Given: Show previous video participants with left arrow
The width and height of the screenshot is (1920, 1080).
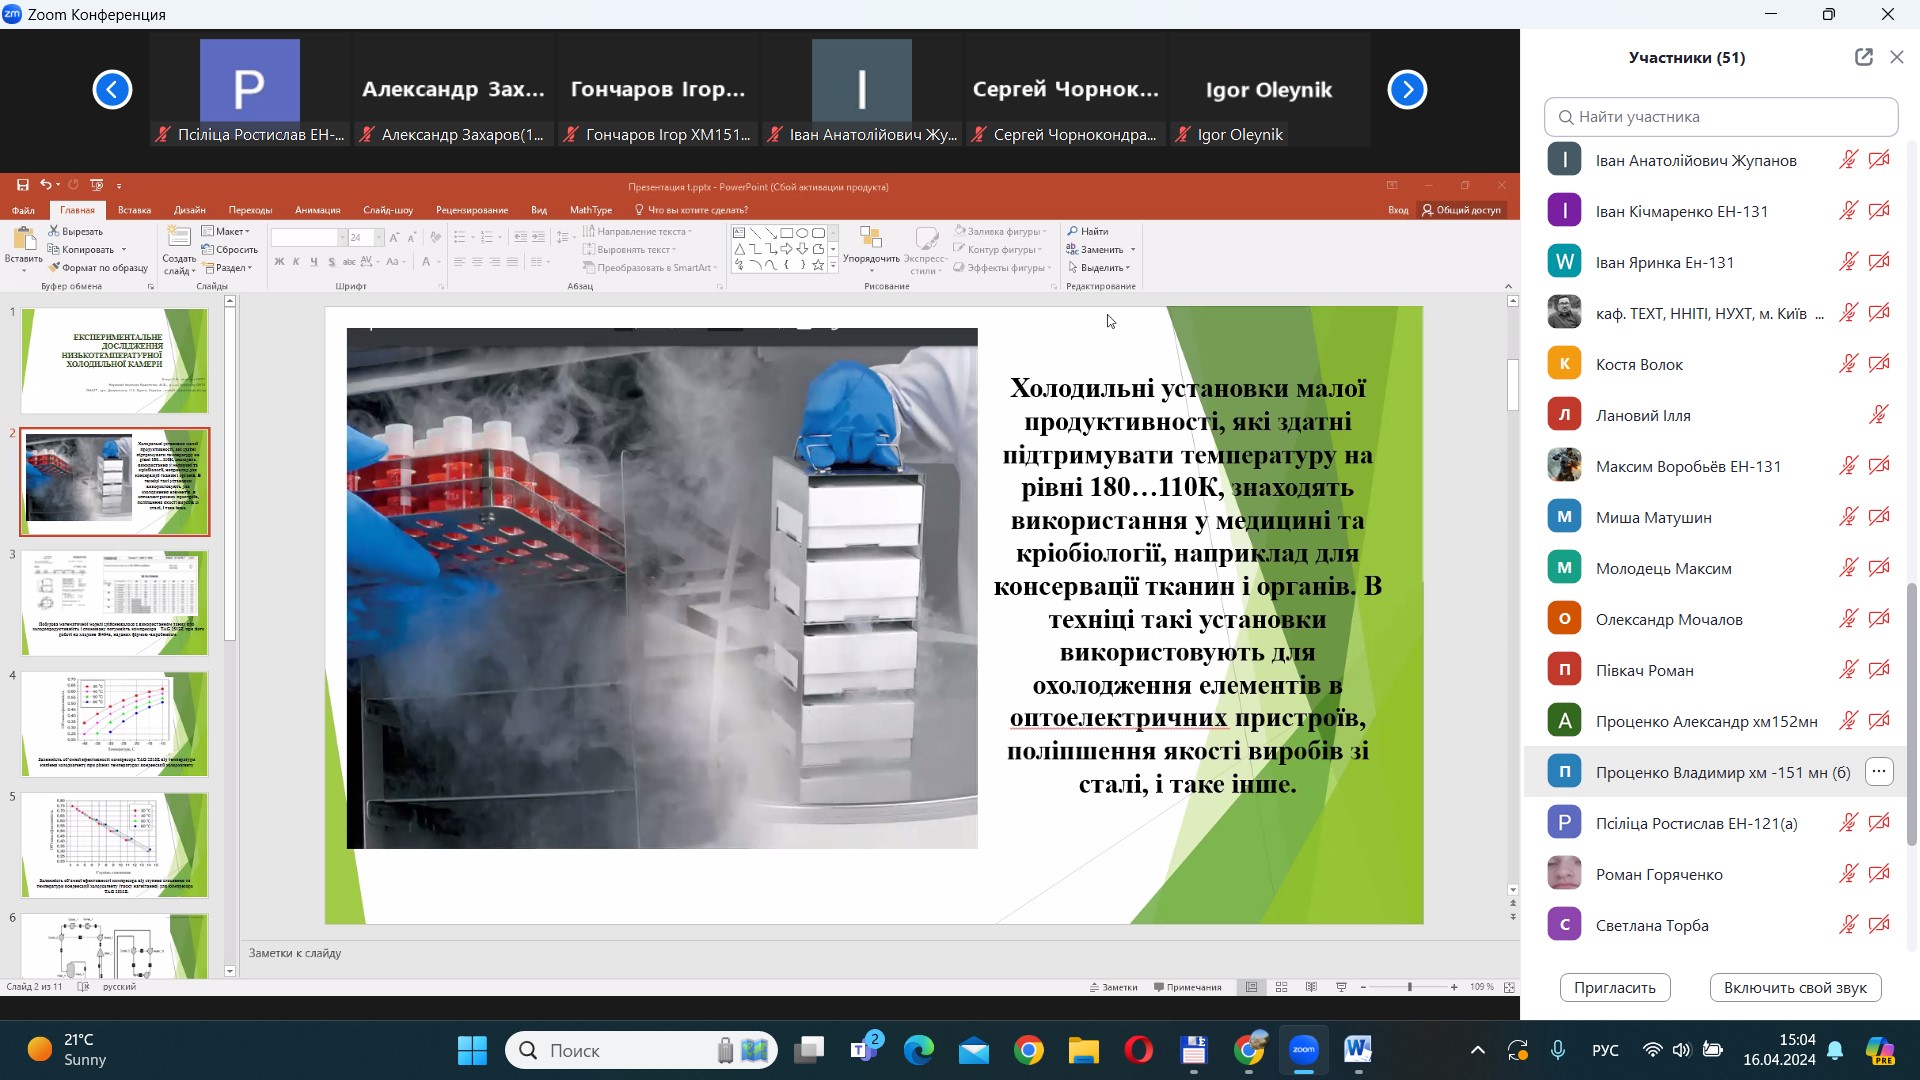Looking at the screenshot, I should (x=112, y=90).
